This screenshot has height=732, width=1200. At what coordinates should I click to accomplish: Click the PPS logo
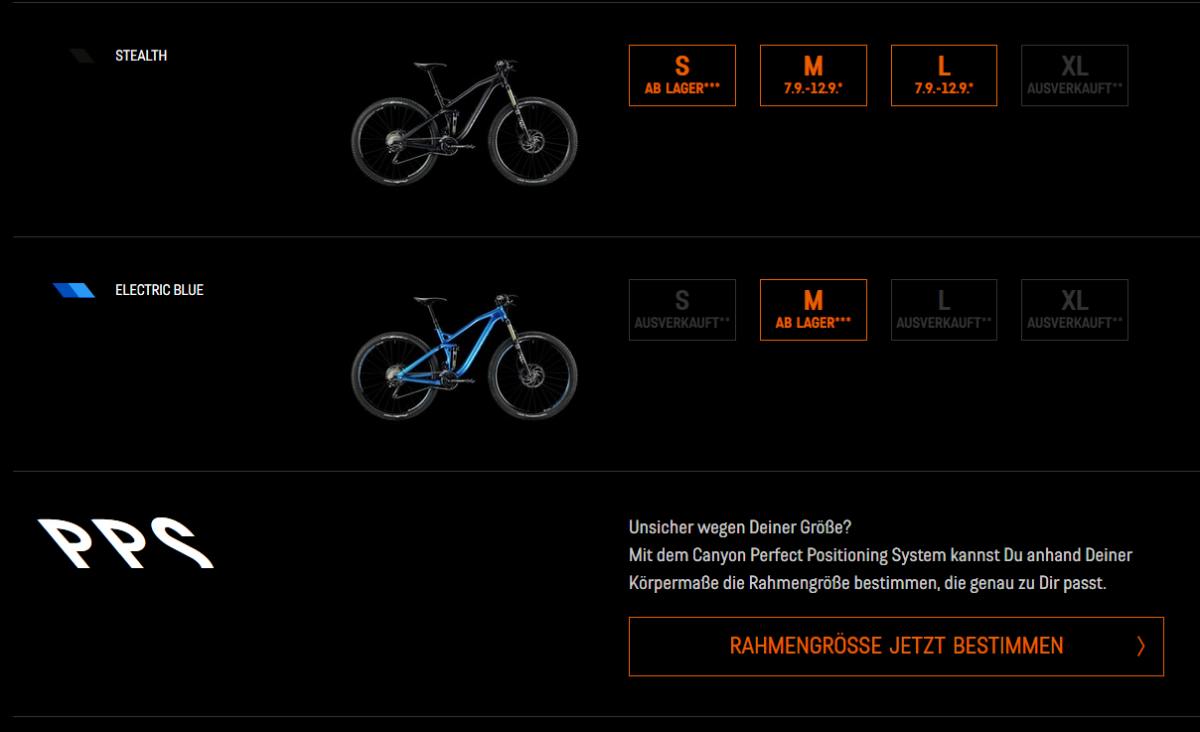pyautogui.click(x=125, y=543)
